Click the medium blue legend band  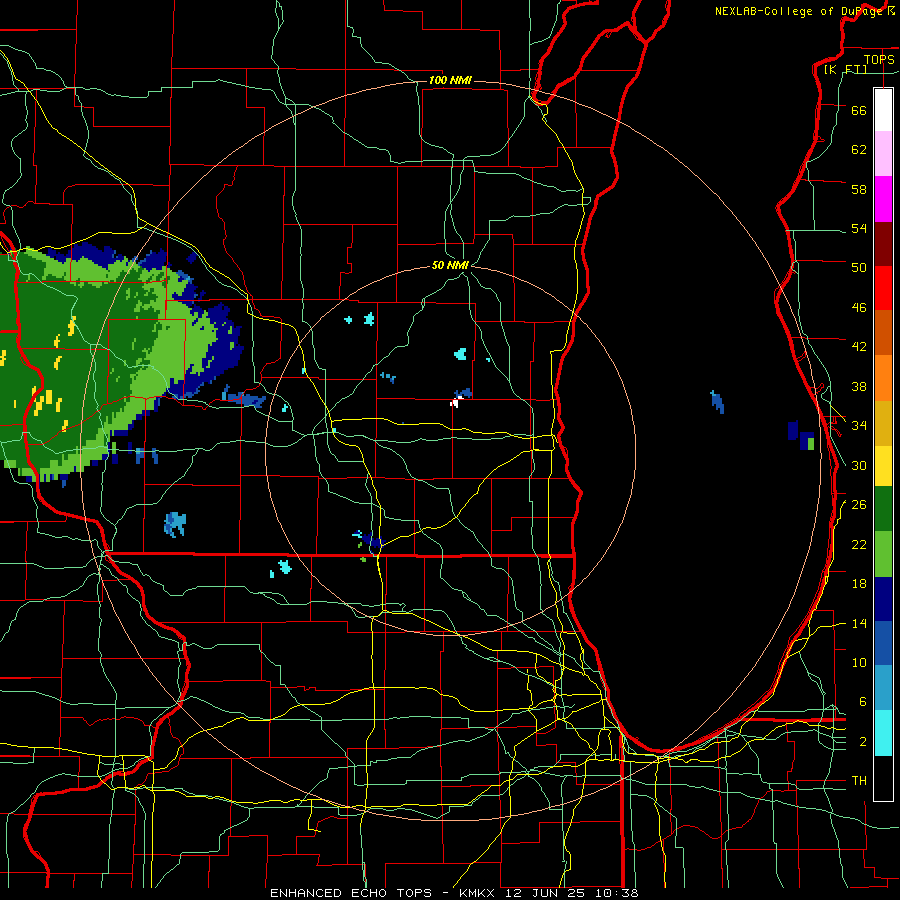pyautogui.click(x=883, y=643)
